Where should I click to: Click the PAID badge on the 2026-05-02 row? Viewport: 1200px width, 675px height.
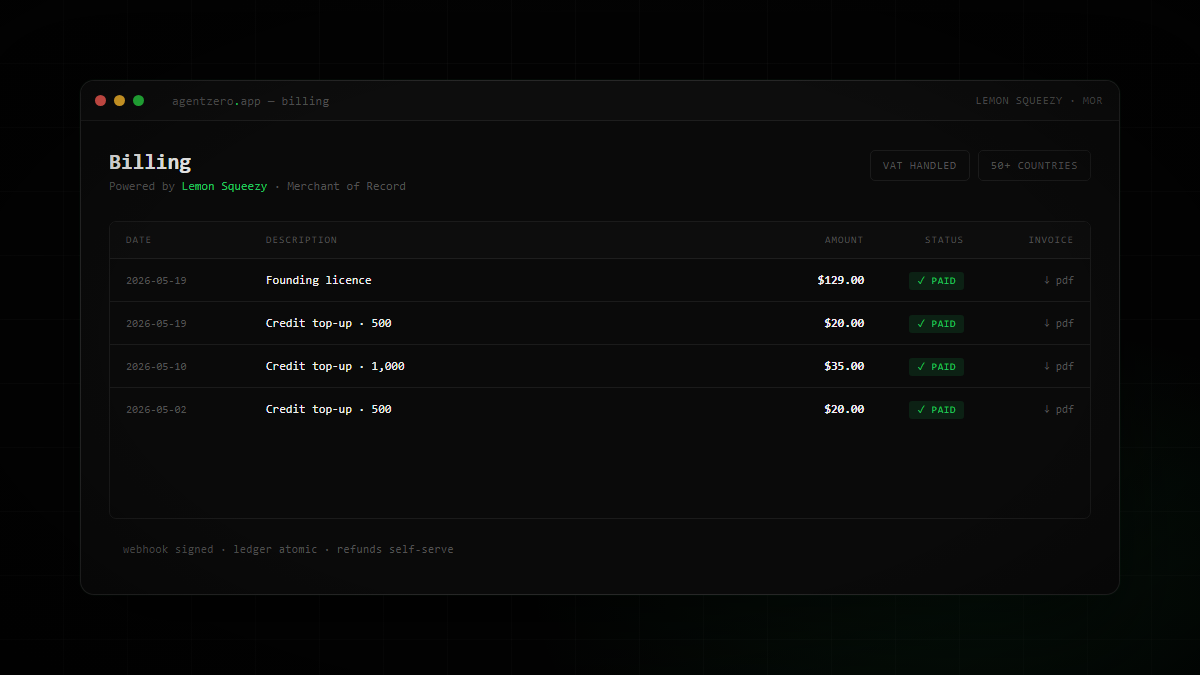coord(936,410)
